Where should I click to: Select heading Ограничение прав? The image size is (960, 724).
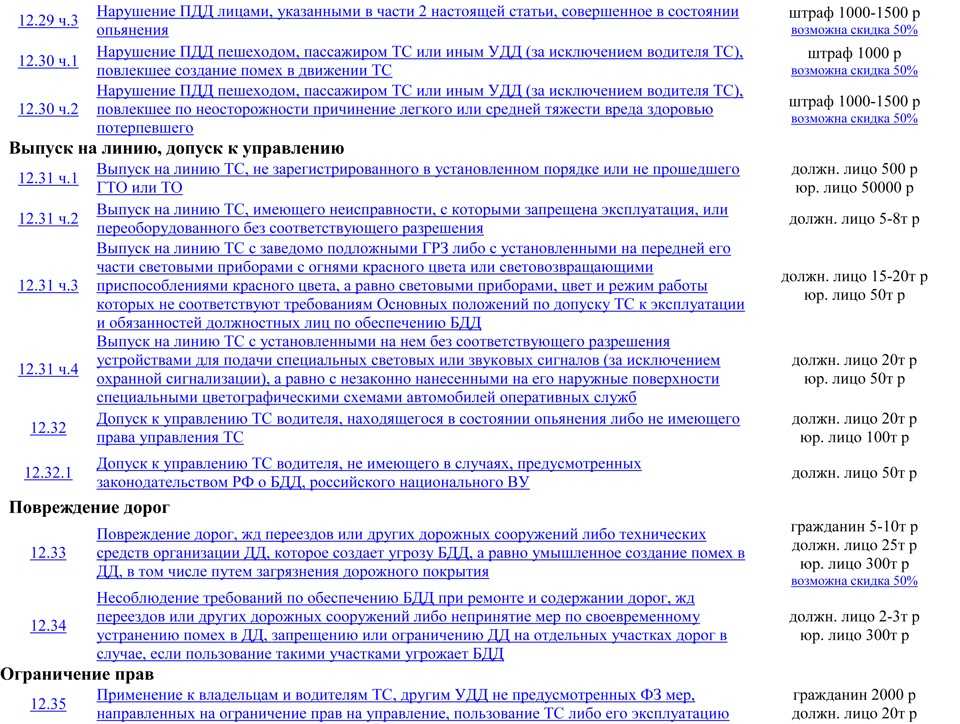click(77, 674)
